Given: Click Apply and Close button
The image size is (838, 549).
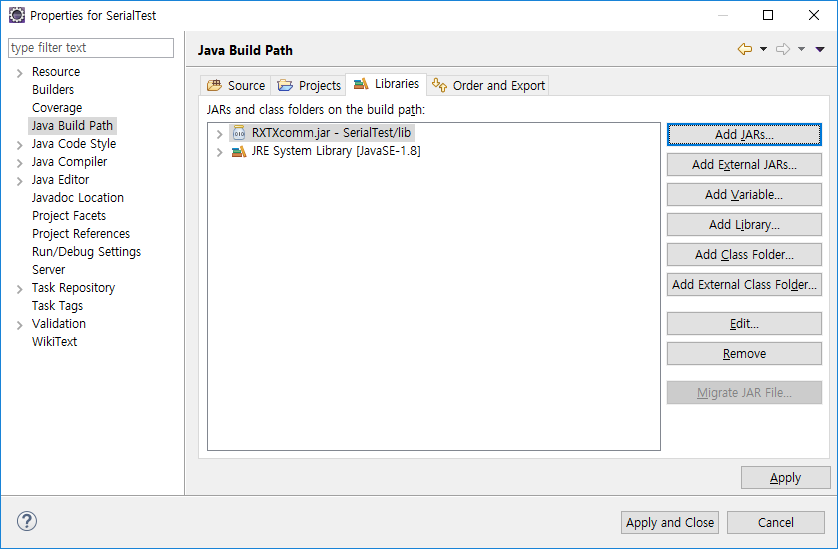Looking at the screenshot, I should coord(670,522).
